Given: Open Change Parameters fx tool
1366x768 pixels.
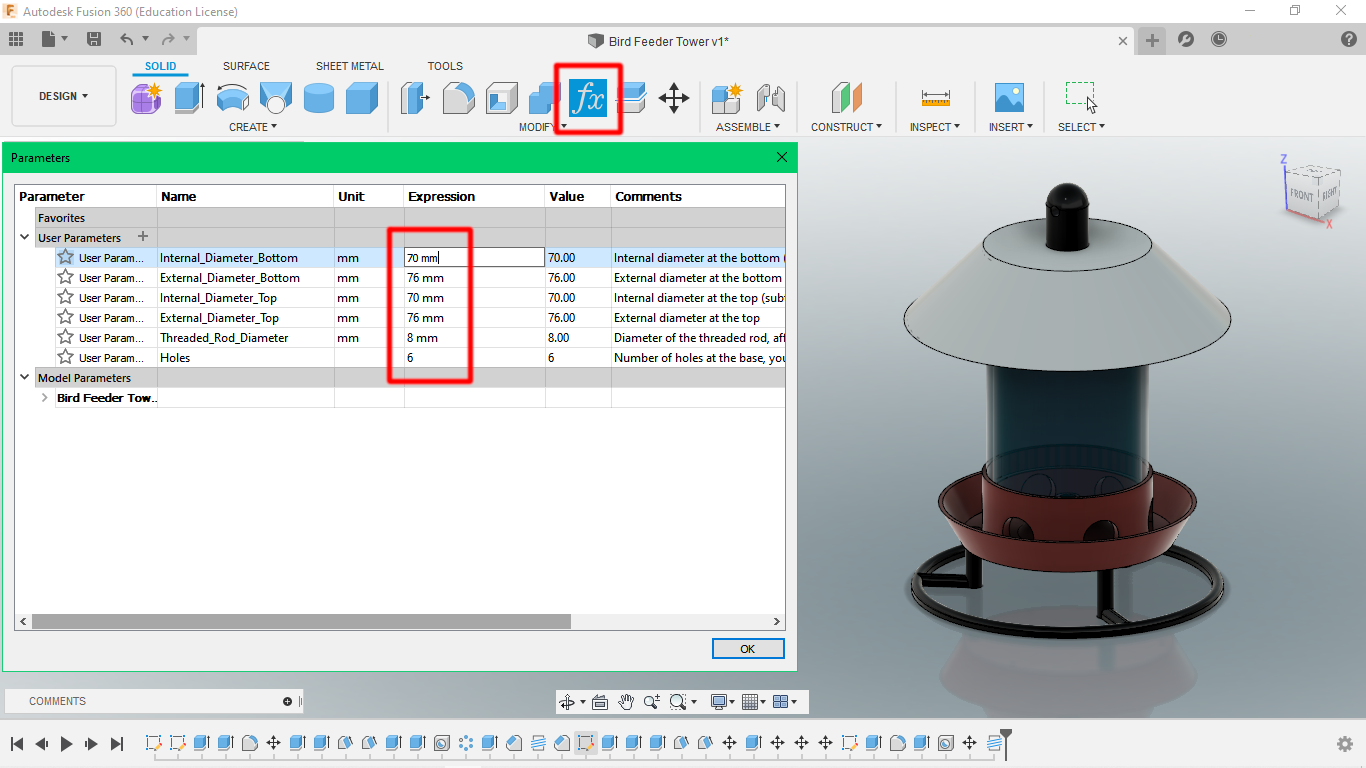Looking at the screenshot, I should pos(588,98).
